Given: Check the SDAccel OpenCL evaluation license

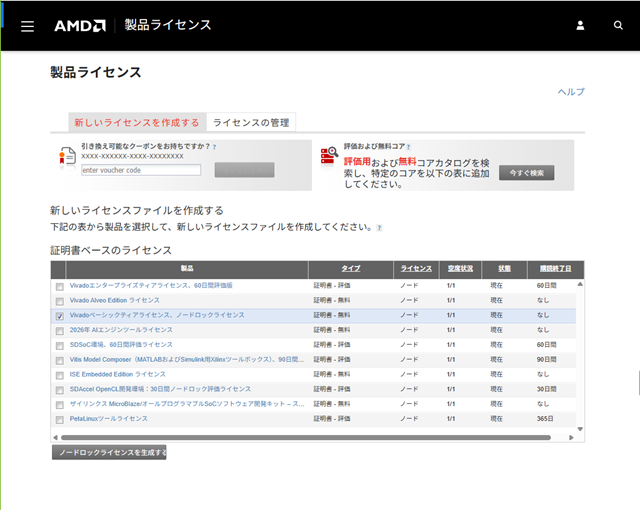Looking at the screenshot, I should click(x=60, y=390).
